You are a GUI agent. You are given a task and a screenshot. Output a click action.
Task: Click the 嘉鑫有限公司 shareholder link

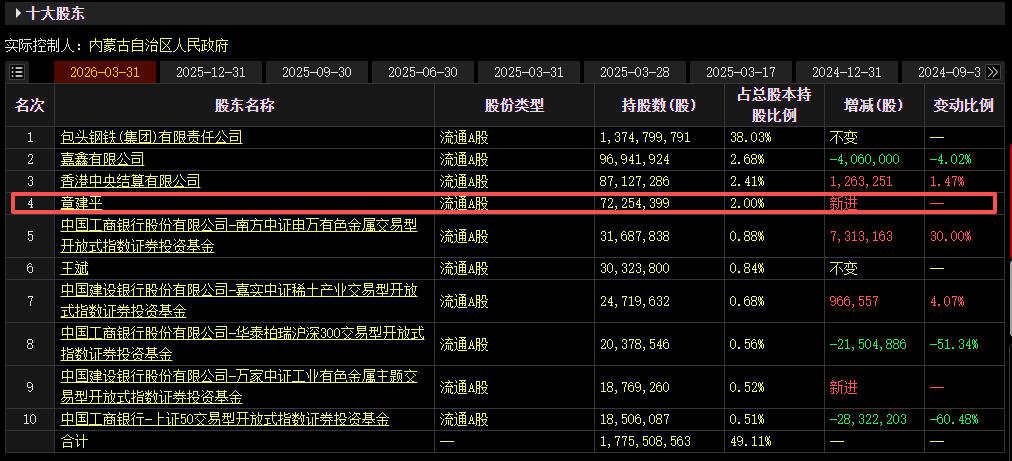tap(102, 159)
